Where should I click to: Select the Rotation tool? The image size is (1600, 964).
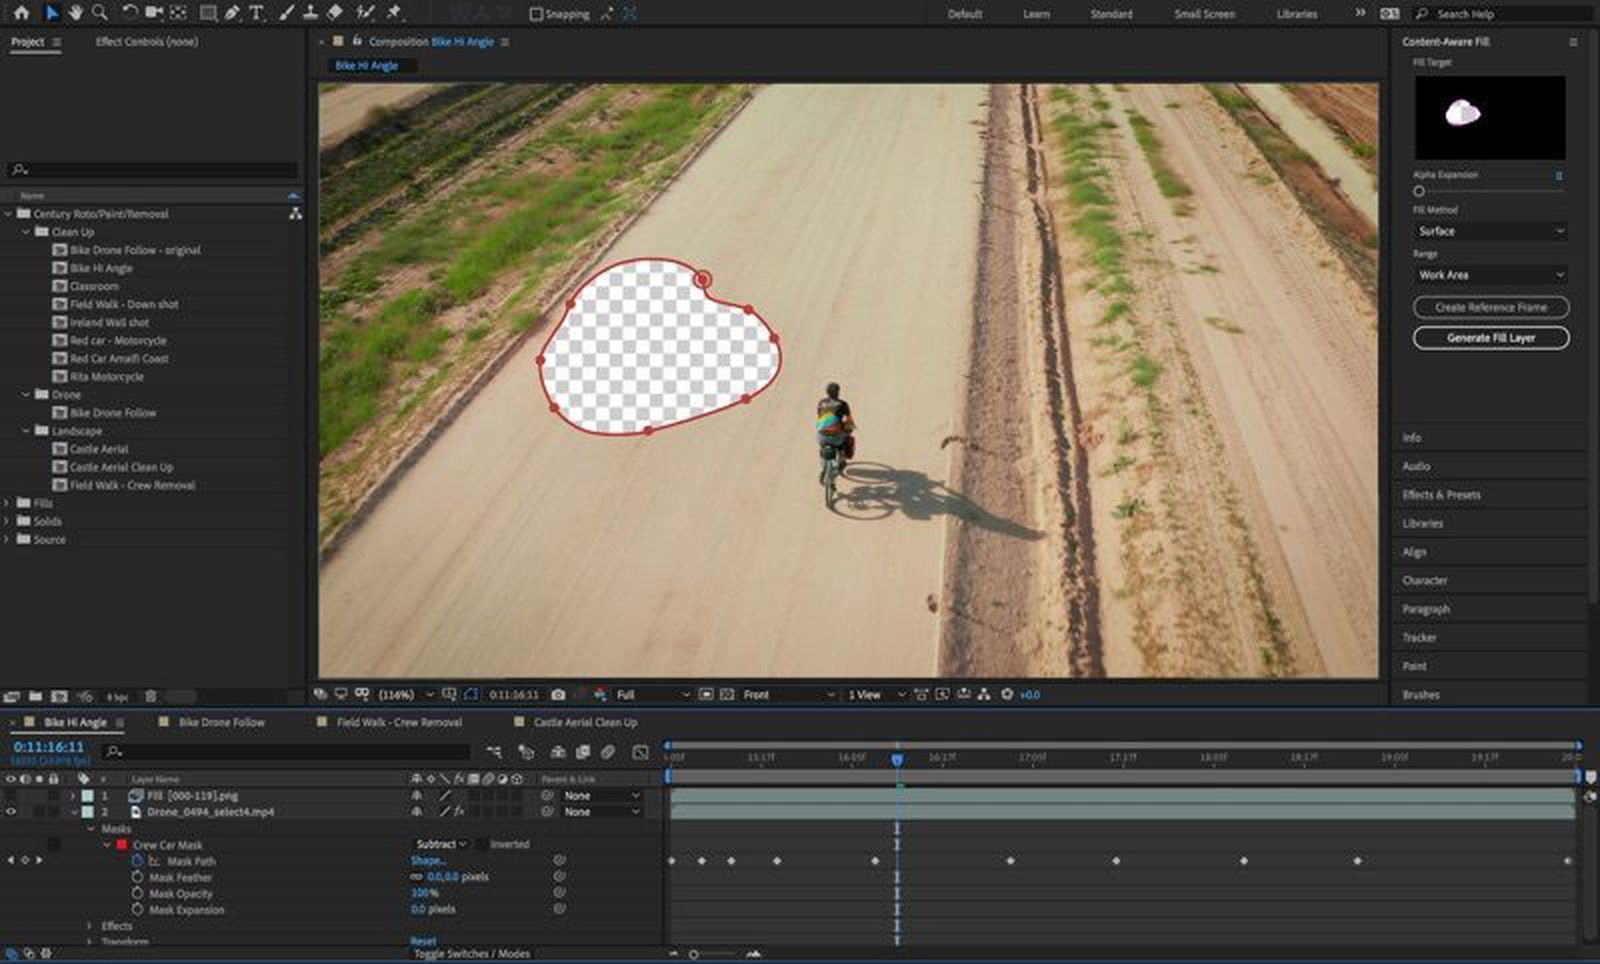(130, 14)
